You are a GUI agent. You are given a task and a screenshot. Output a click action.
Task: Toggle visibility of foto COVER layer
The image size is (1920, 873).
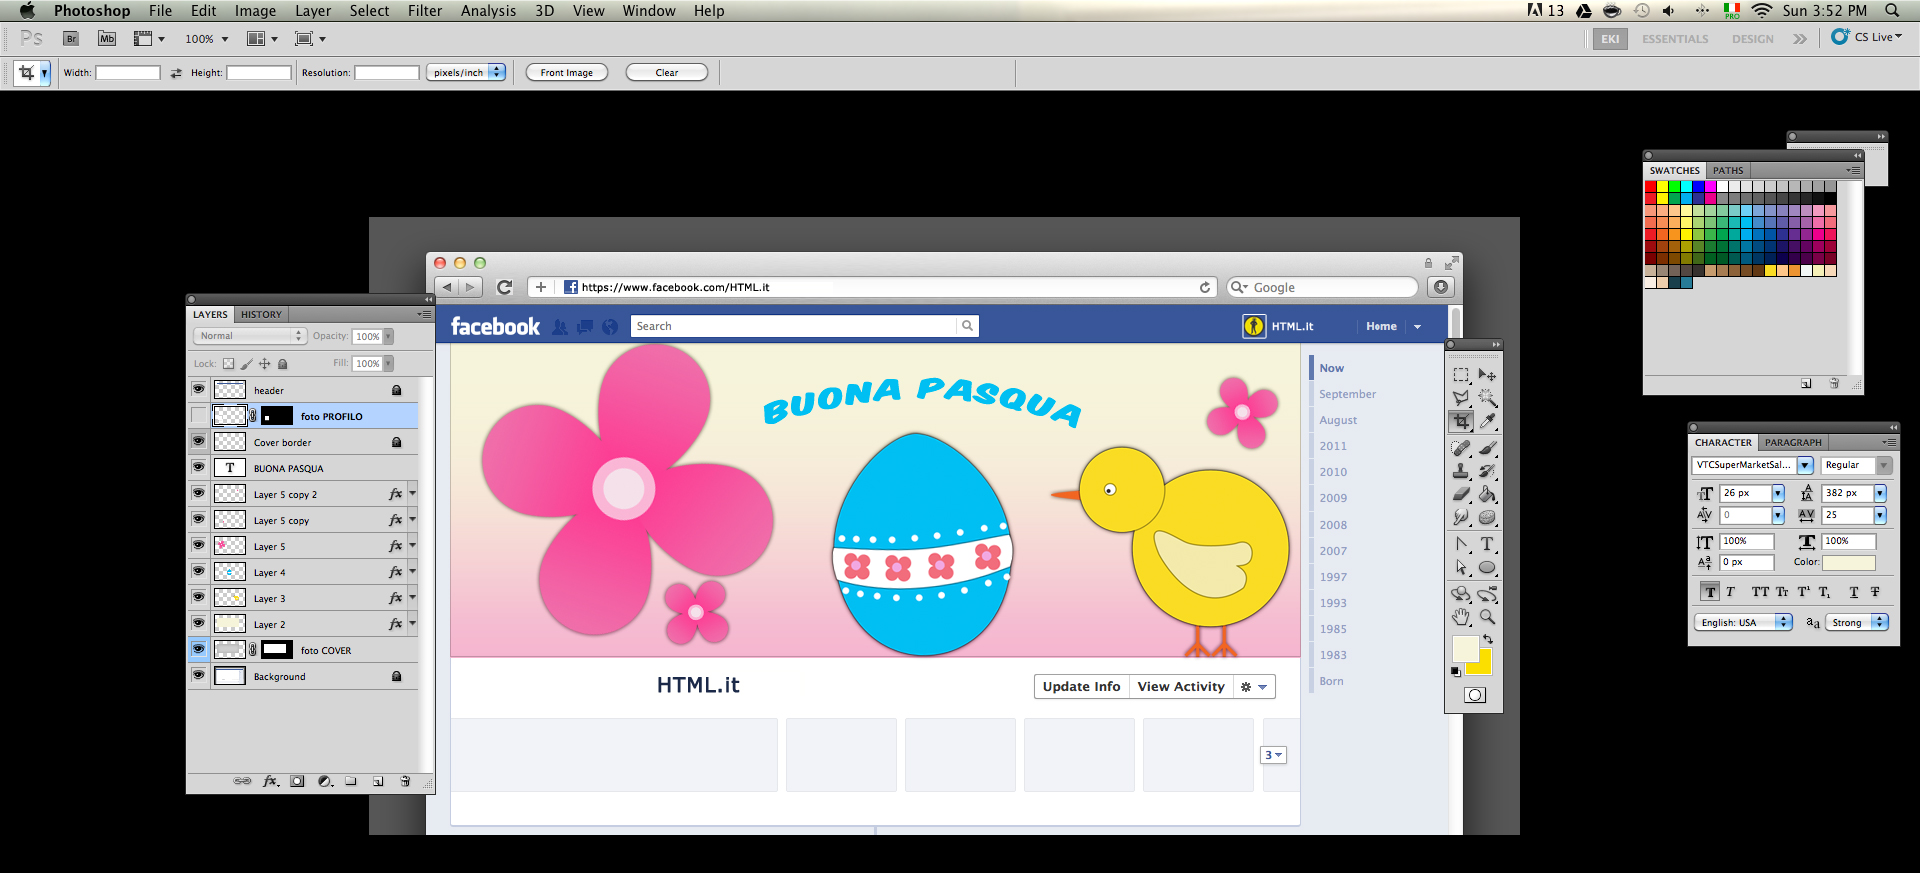click(x=198, y=649)
